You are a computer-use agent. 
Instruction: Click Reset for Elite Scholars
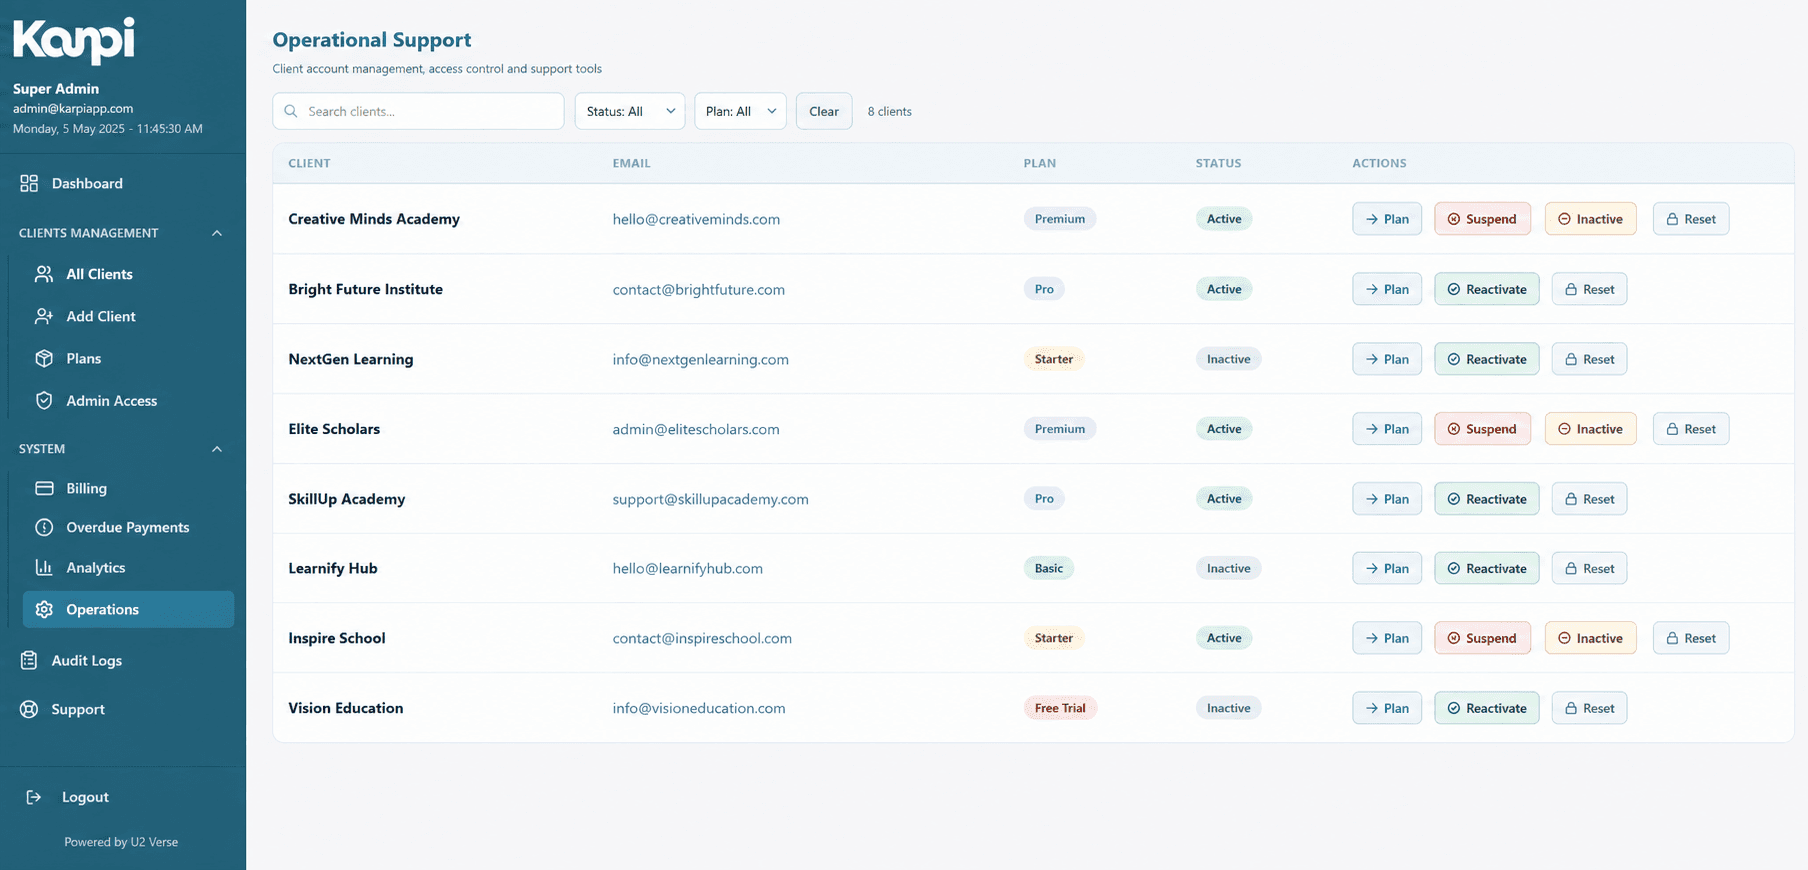(1691, 429)
